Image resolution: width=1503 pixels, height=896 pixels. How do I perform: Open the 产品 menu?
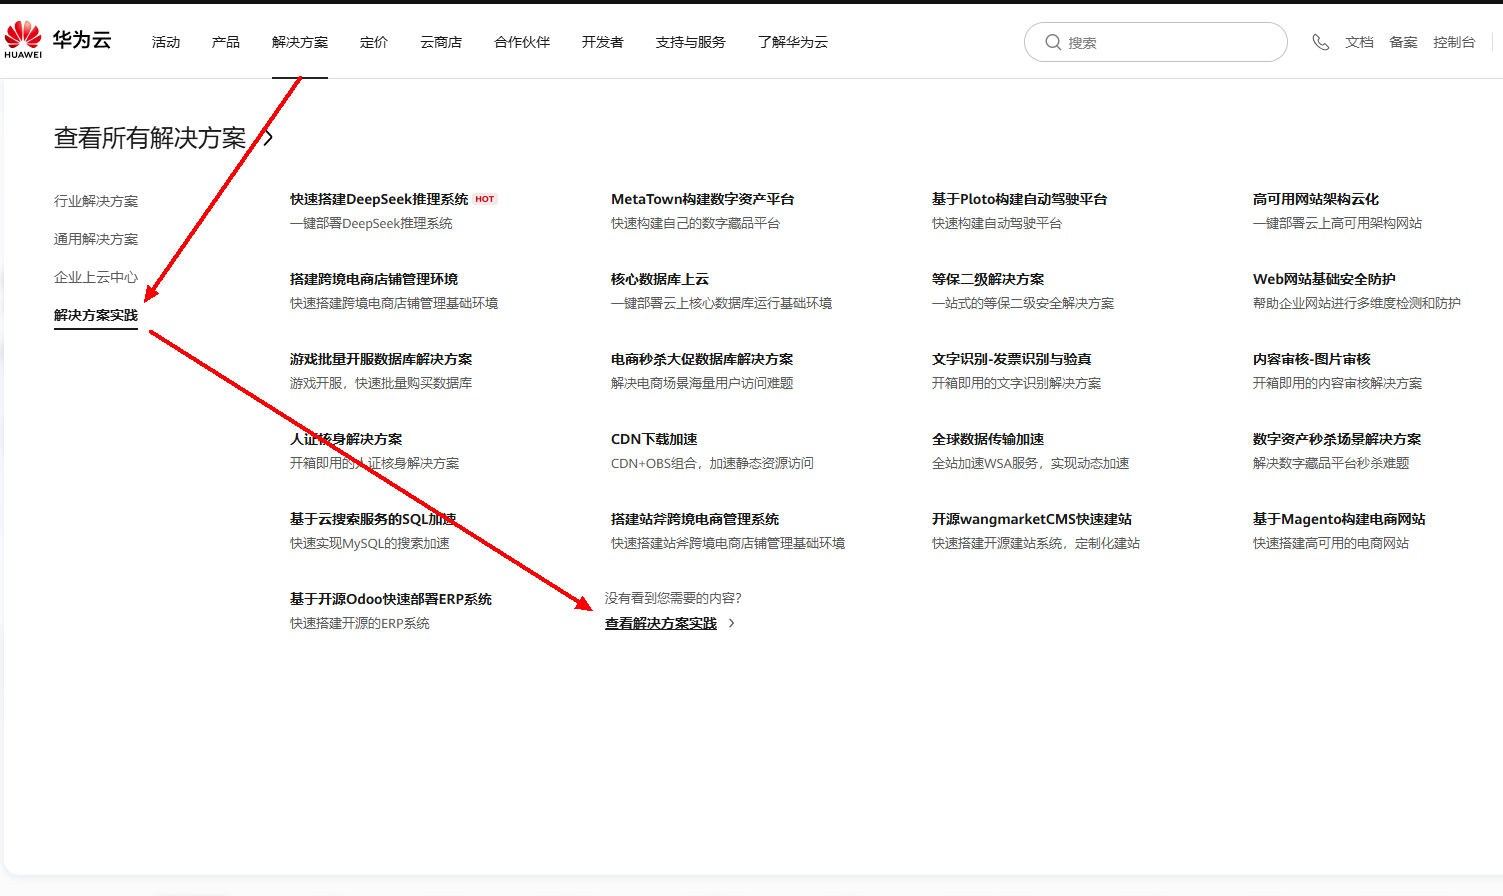pyautogui.click(x=226, y=42)
